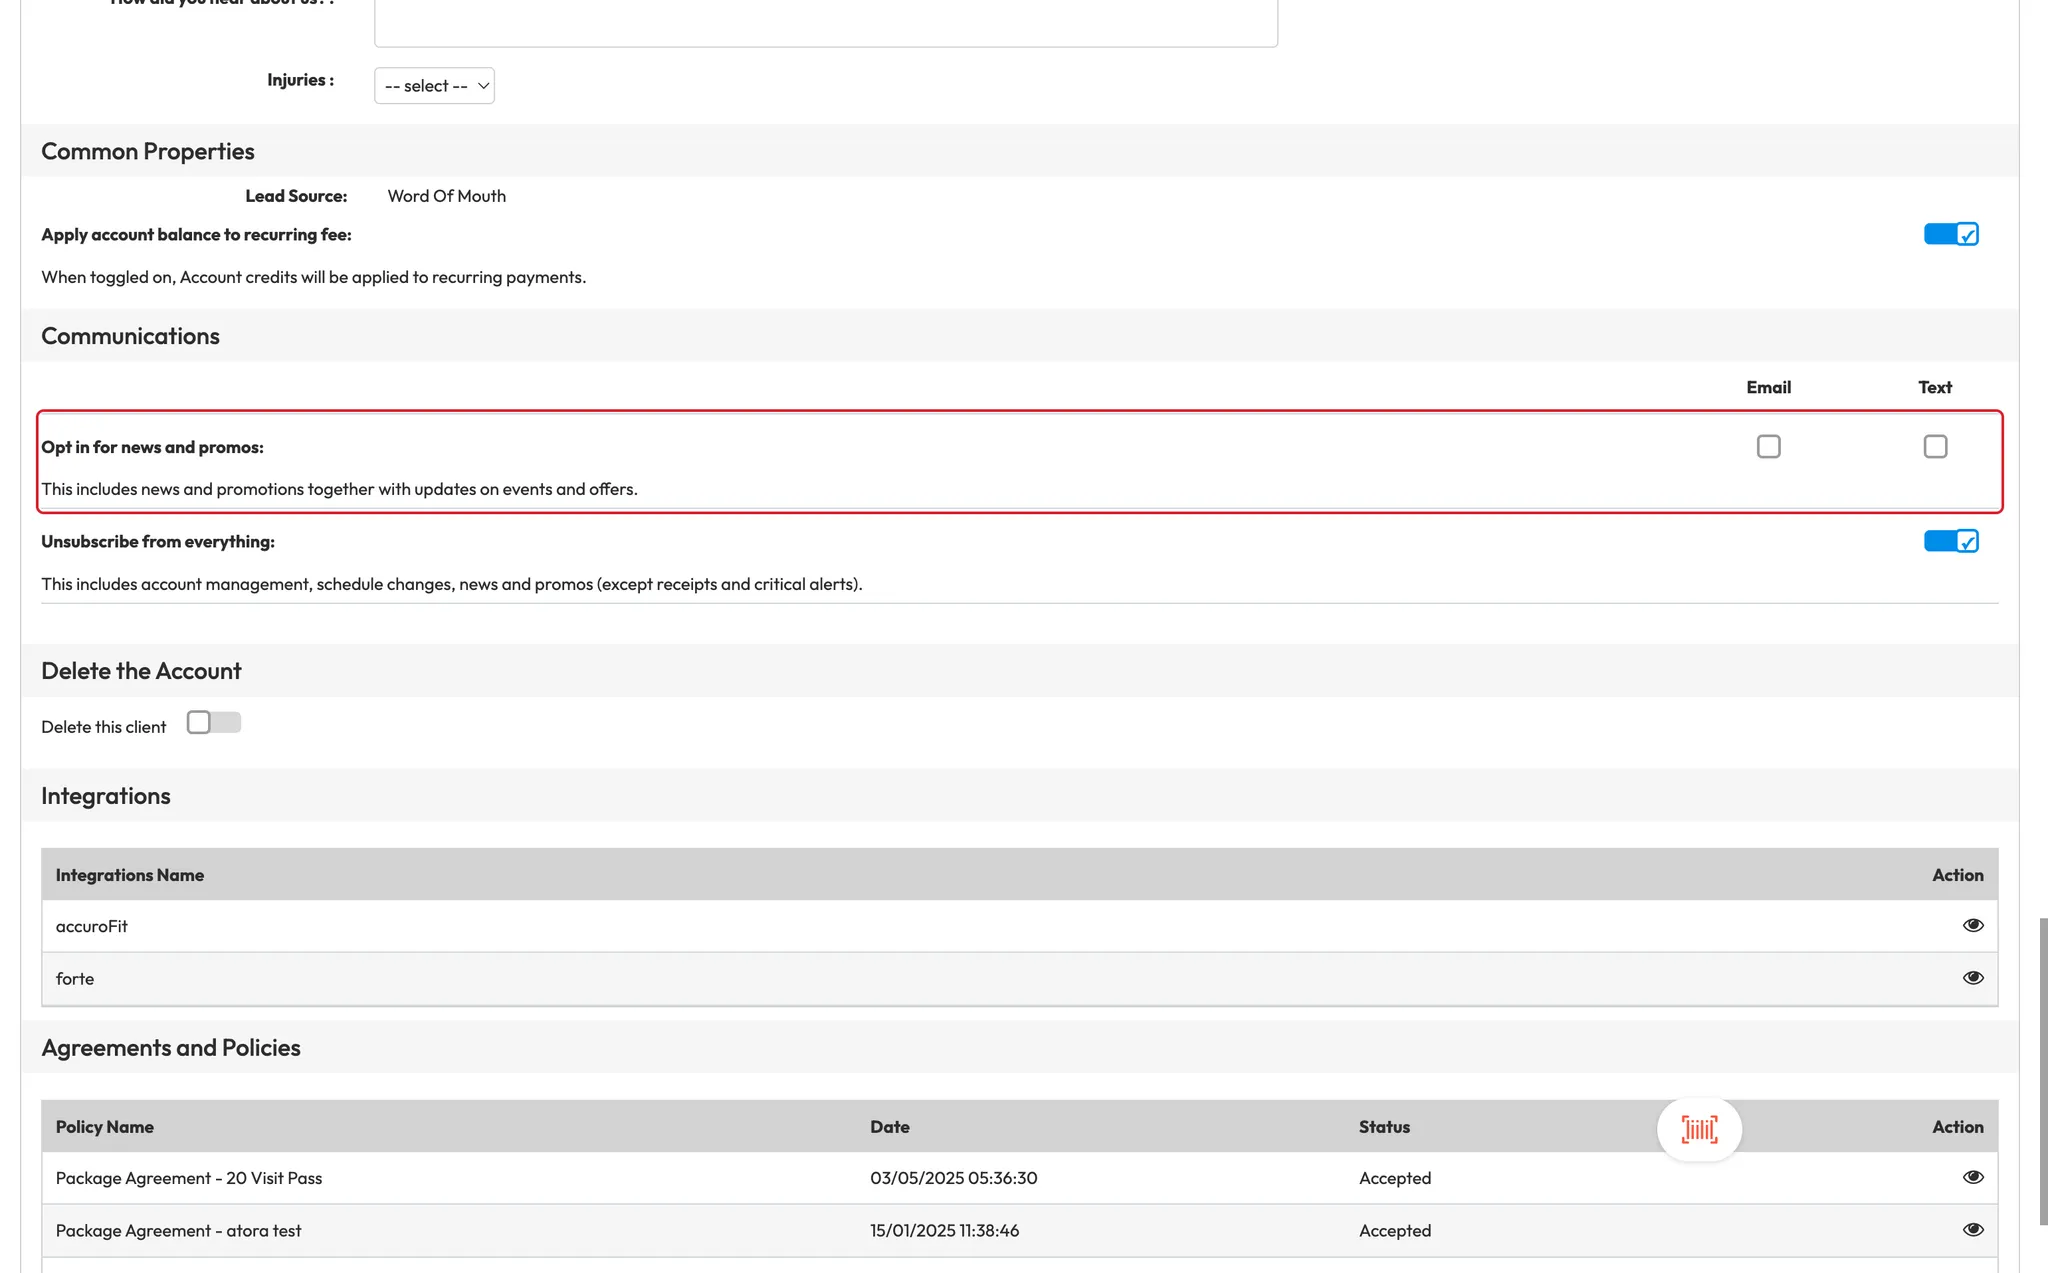Select Package Agreement - 20 Visit Pass text
2048x1273 pixels.
coord(189,1178)
